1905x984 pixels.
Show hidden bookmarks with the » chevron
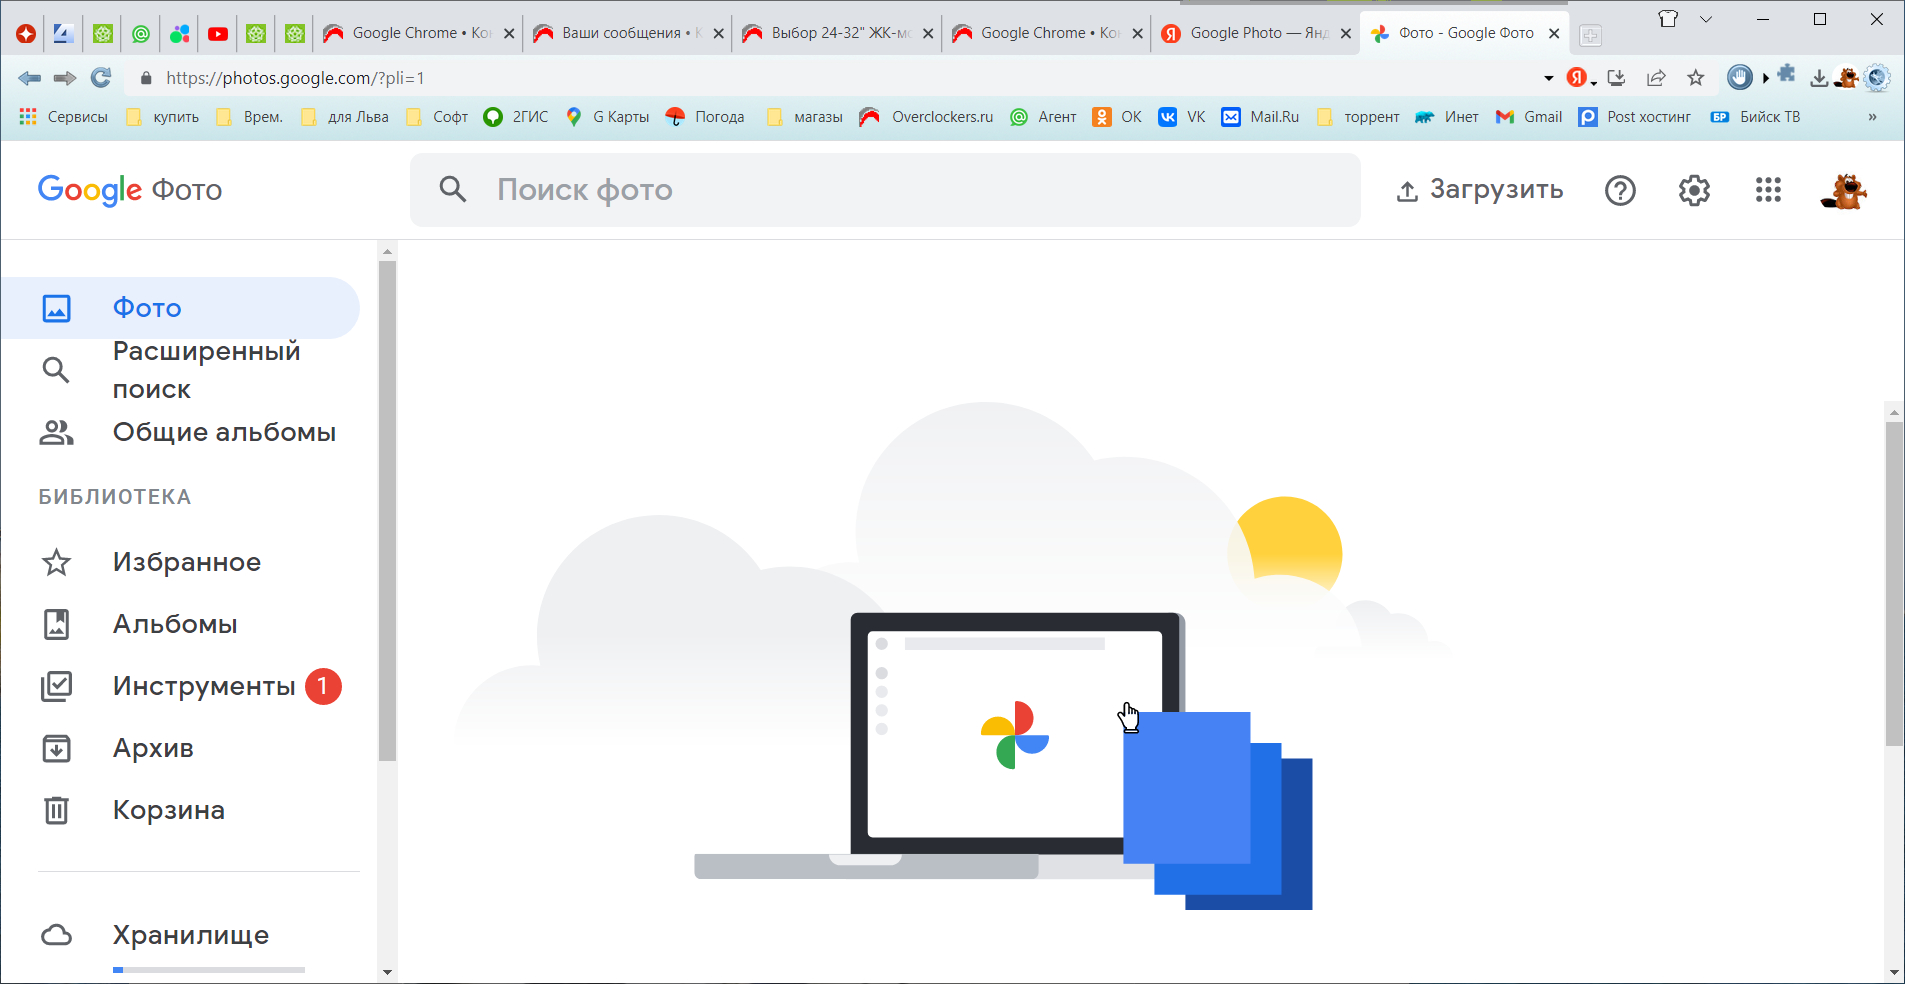1872,117
